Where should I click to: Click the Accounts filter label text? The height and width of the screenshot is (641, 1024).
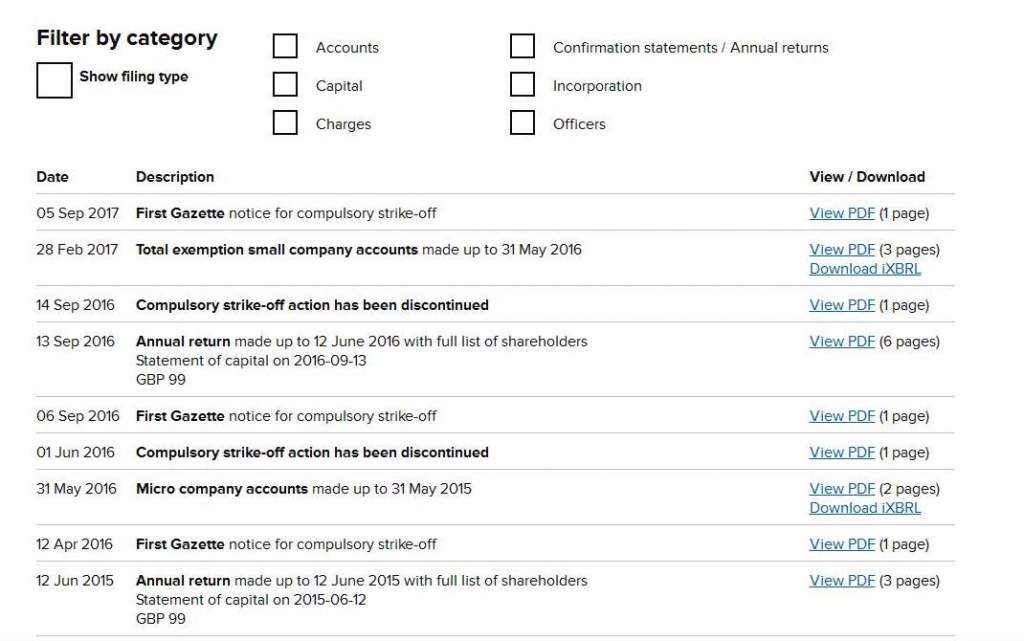tap(347, 48)
